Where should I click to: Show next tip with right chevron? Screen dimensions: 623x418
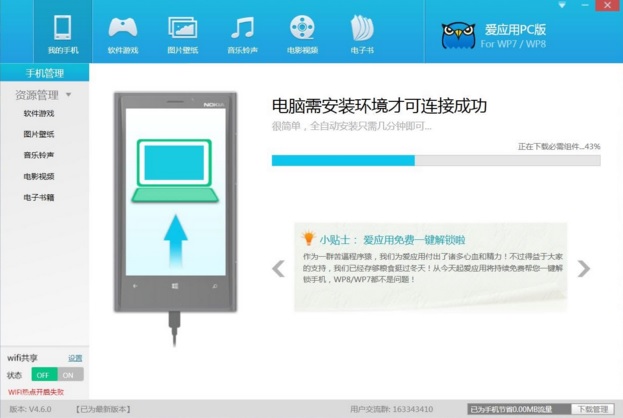tap(583, 268)
